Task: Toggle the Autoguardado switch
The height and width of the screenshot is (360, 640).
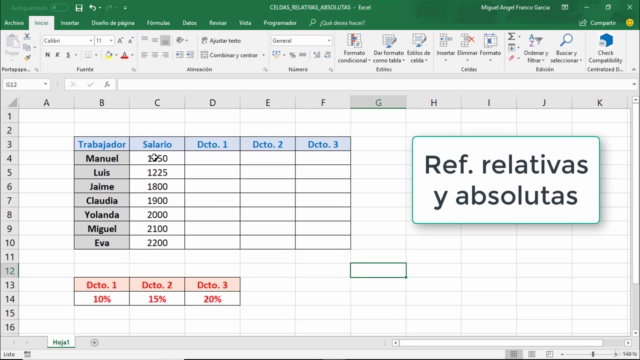Action: coord(59,8)
